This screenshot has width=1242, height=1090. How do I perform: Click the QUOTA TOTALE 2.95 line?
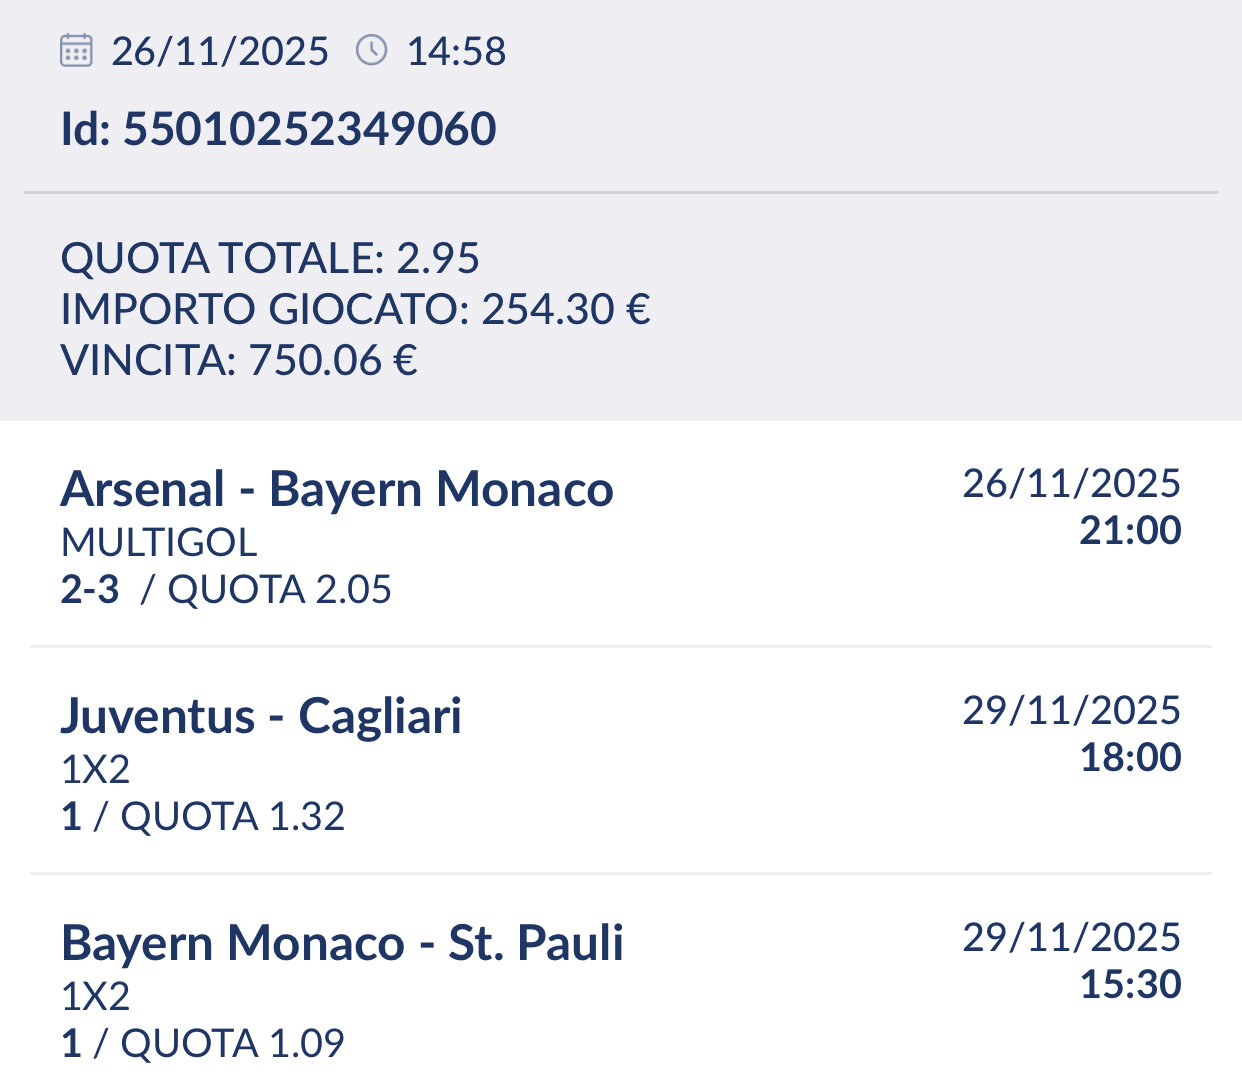270,258
